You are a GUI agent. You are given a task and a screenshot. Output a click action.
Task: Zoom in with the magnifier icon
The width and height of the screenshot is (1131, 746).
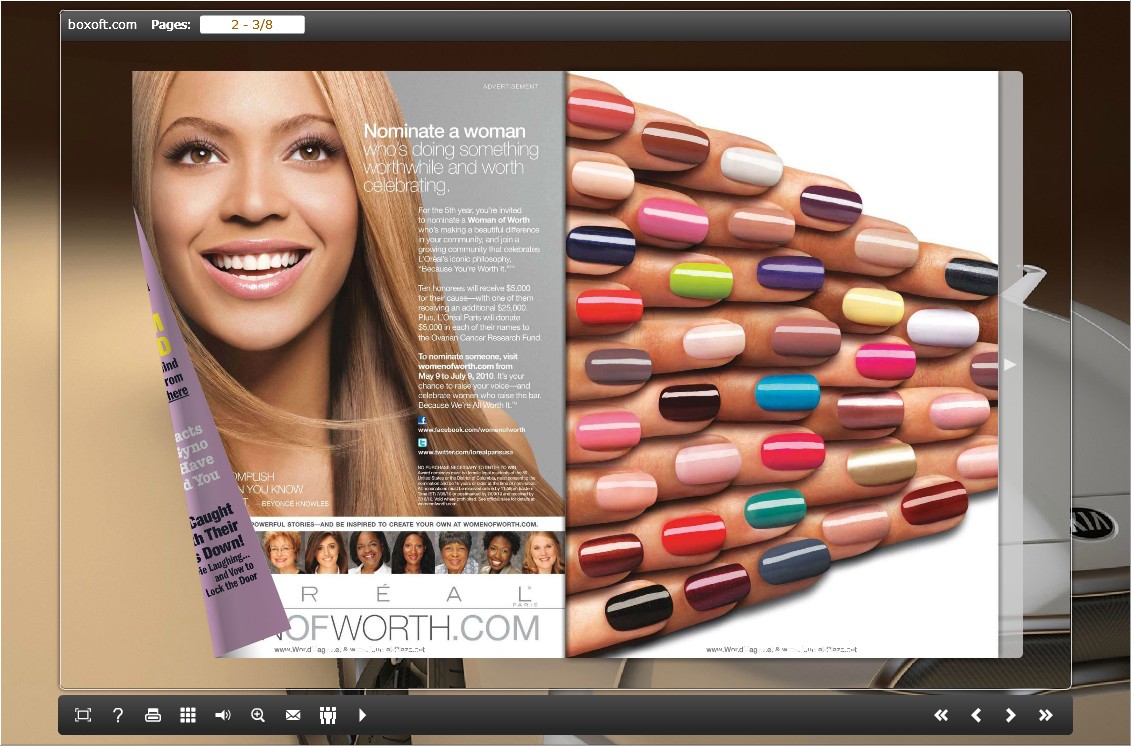pos(258,715)
